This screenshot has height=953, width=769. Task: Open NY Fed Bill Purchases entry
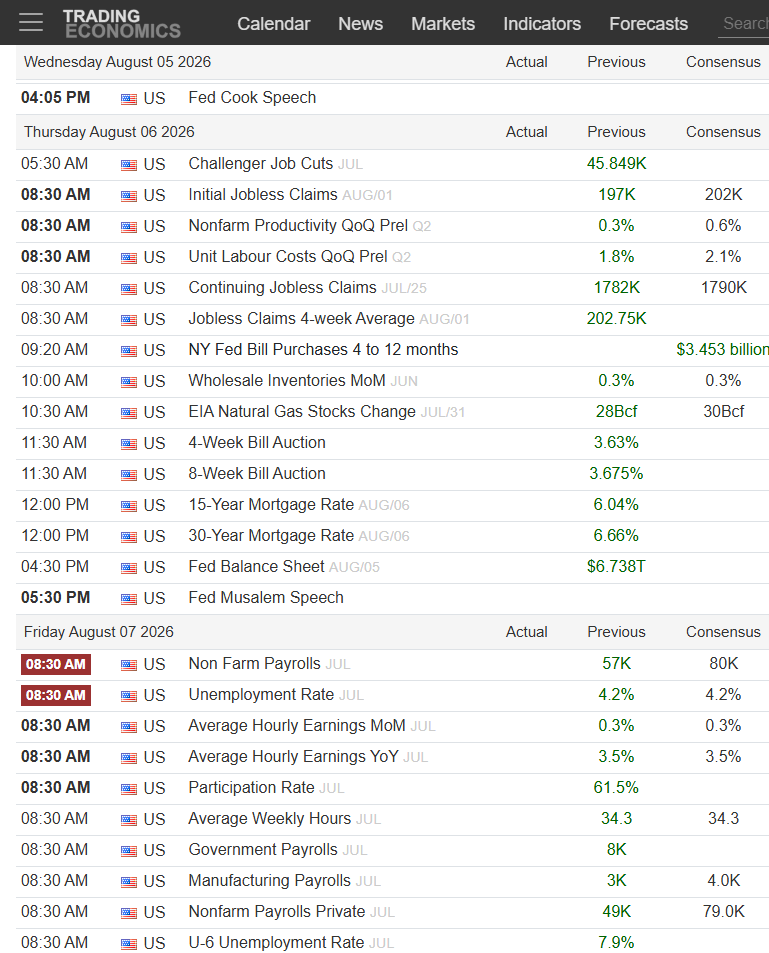pos(323,349)
